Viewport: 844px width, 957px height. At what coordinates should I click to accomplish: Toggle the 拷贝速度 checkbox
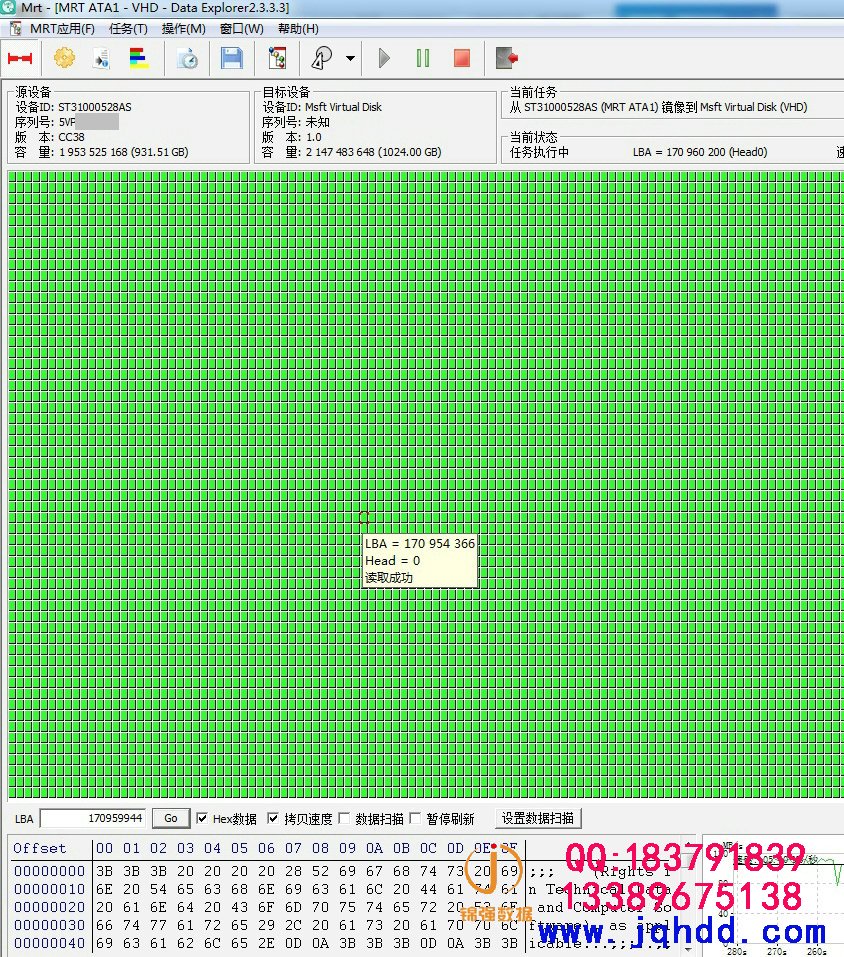pos(273,818)
